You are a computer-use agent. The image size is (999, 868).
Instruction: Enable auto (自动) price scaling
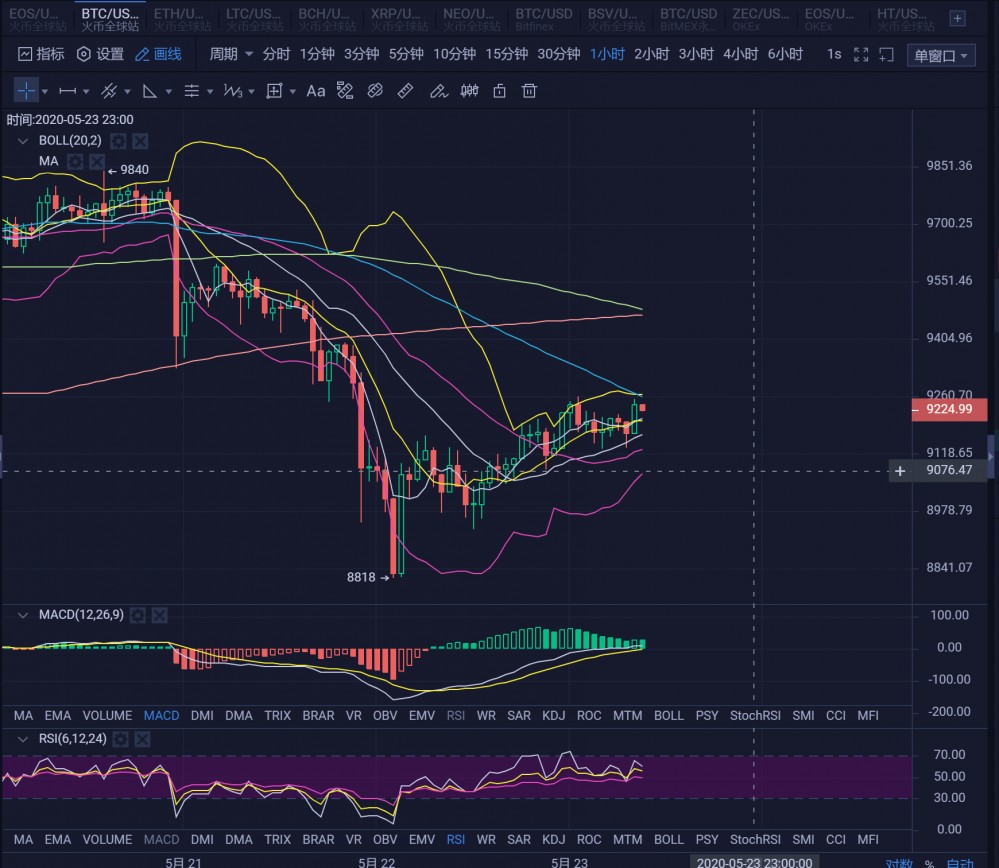click(x=960, y=862)
